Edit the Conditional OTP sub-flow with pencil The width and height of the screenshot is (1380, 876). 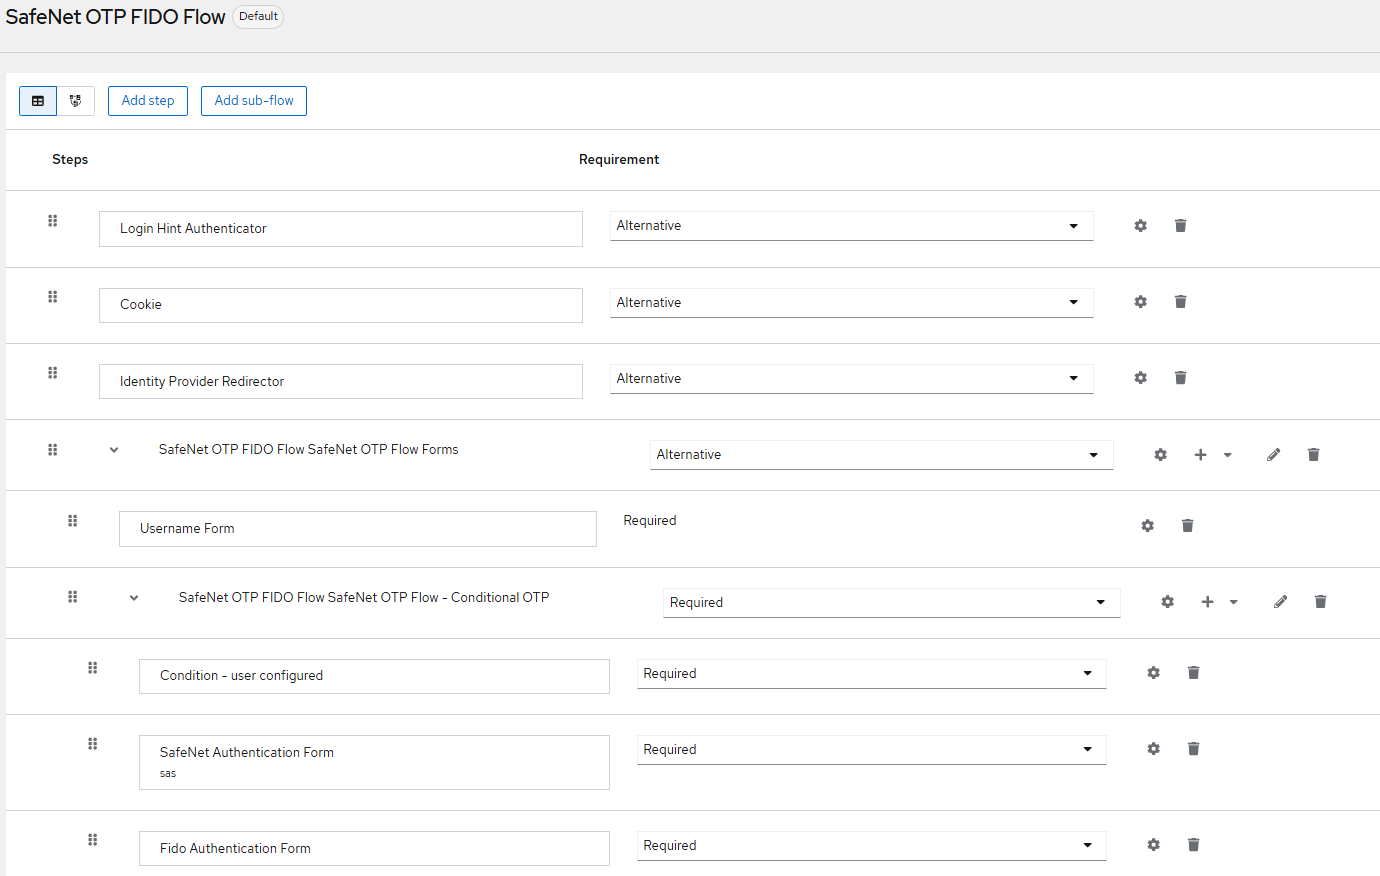(1280, 602)
